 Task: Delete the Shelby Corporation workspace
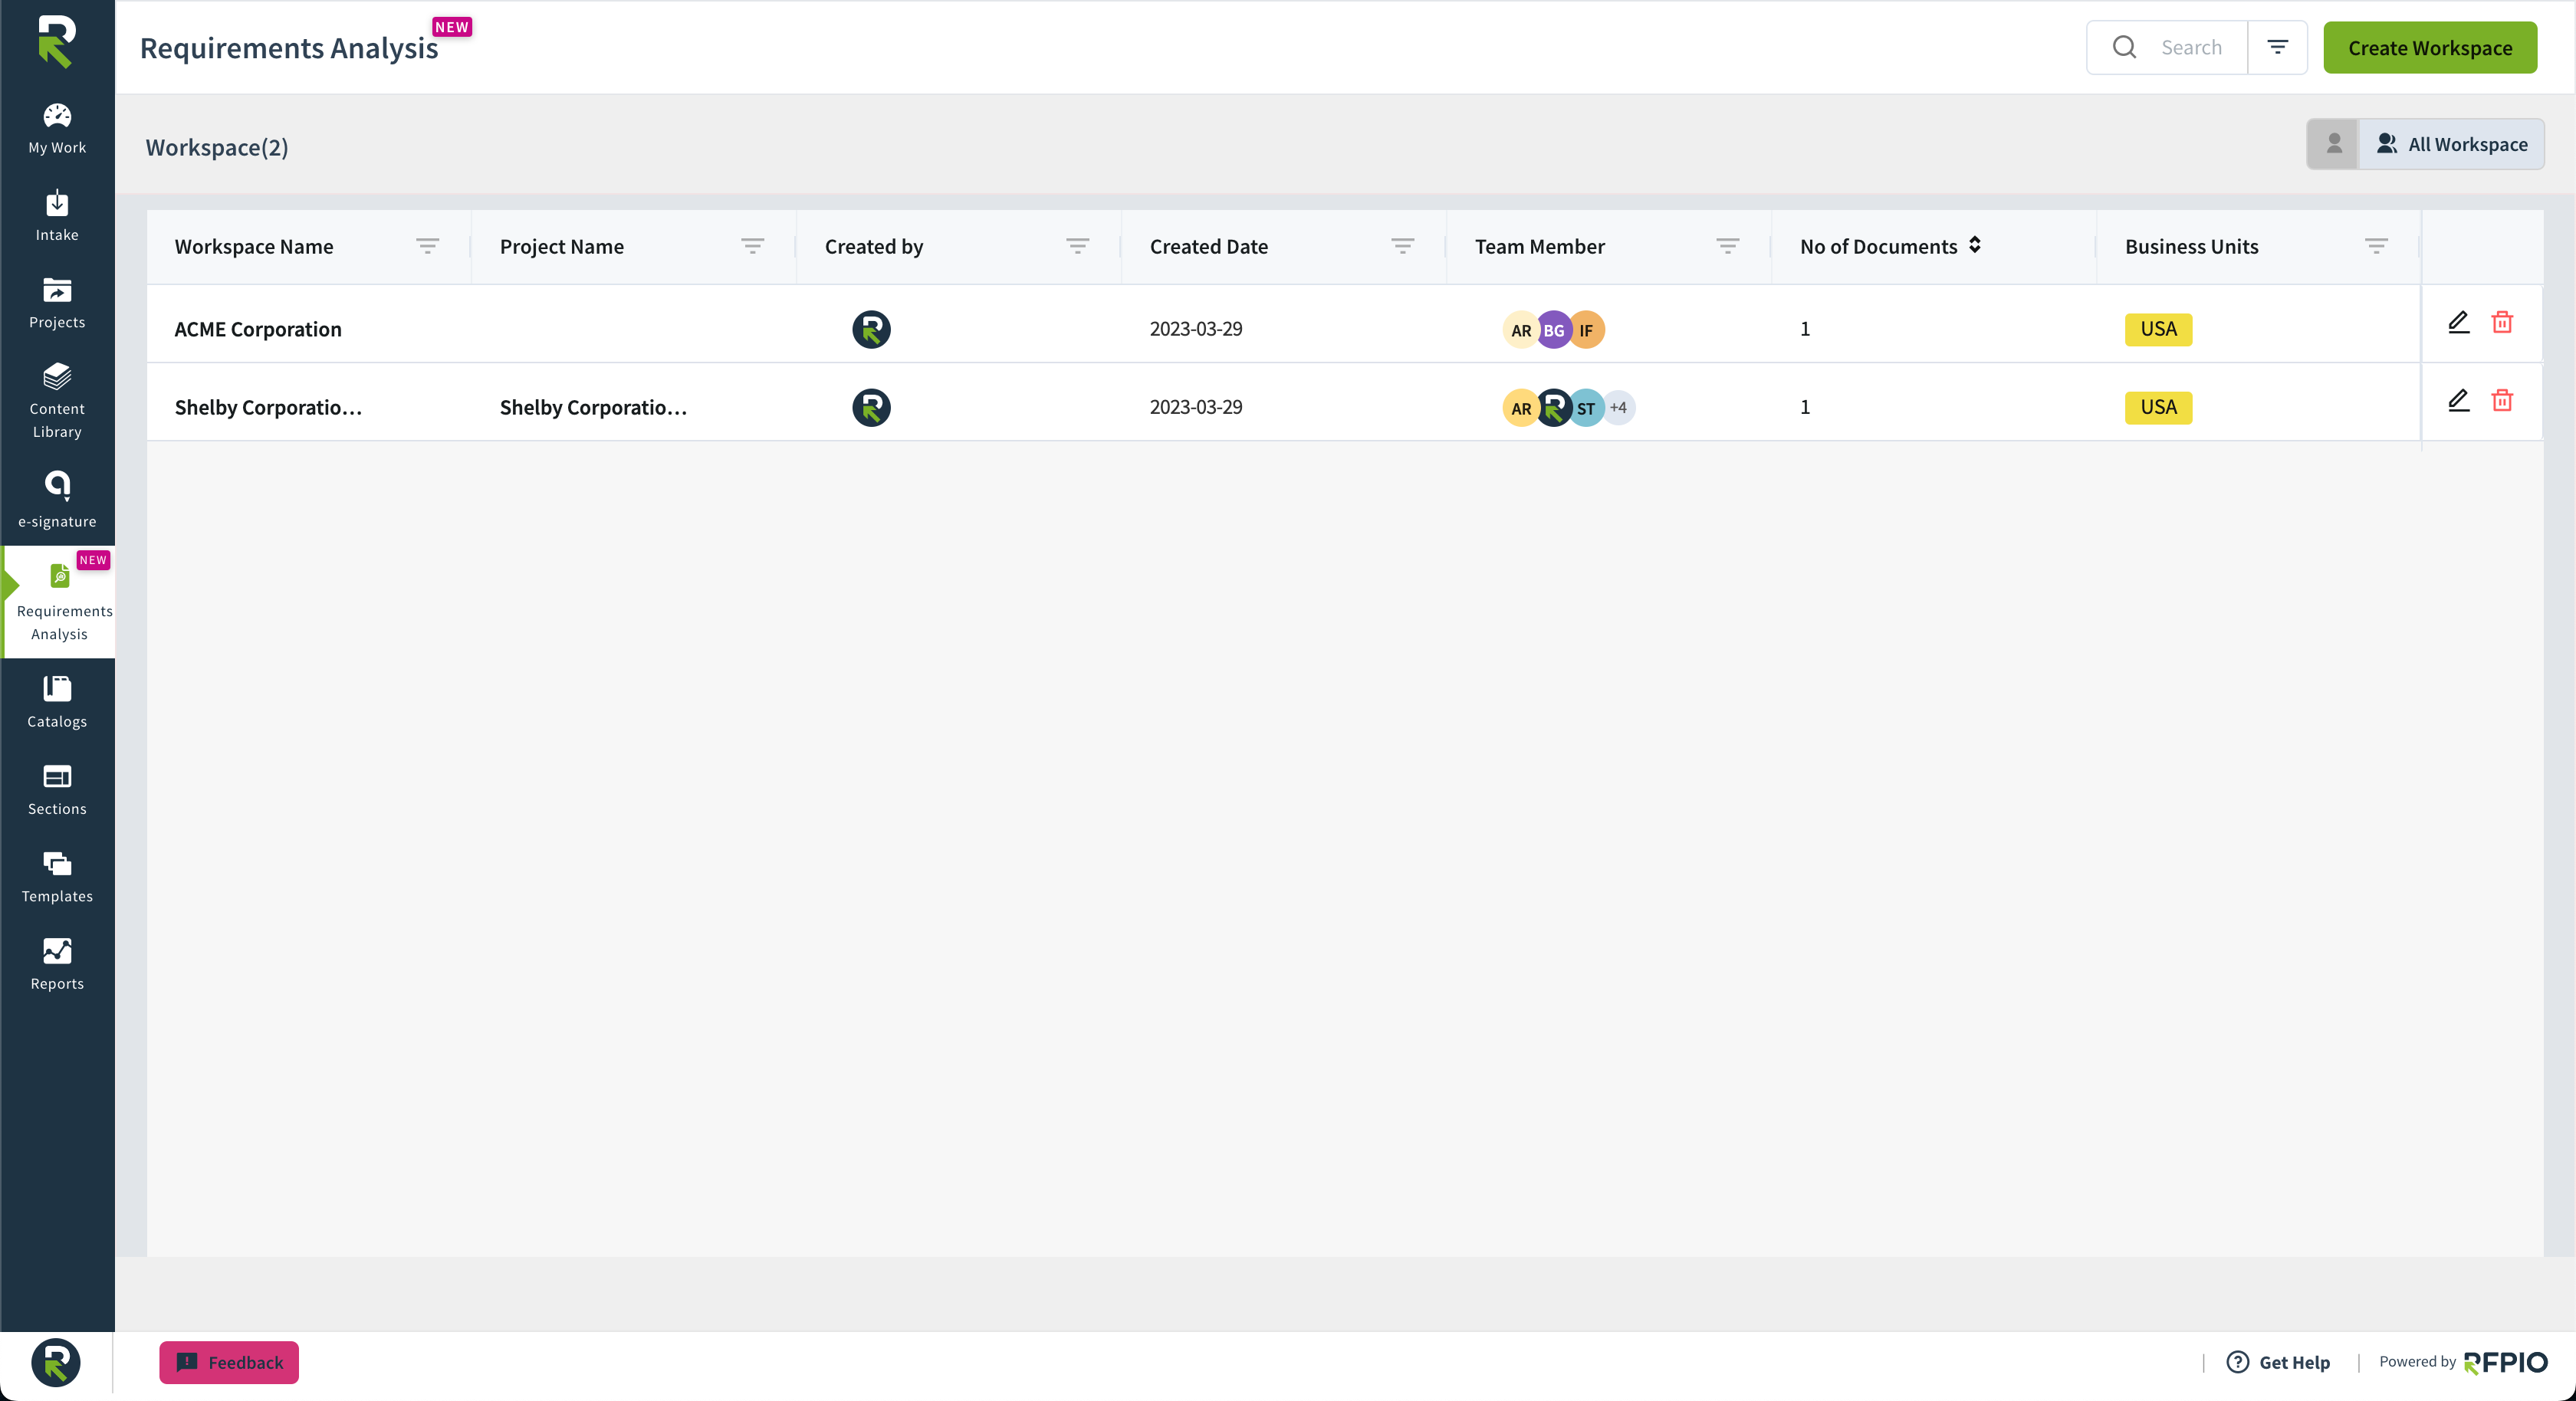(x=2502, y=400)
